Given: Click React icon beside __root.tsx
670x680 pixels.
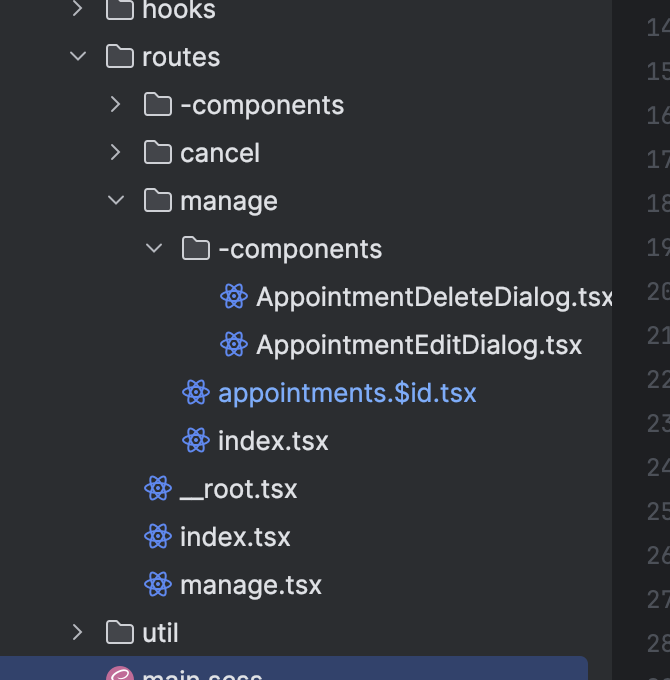Looking at the screenshot, I should coord(158,488).
